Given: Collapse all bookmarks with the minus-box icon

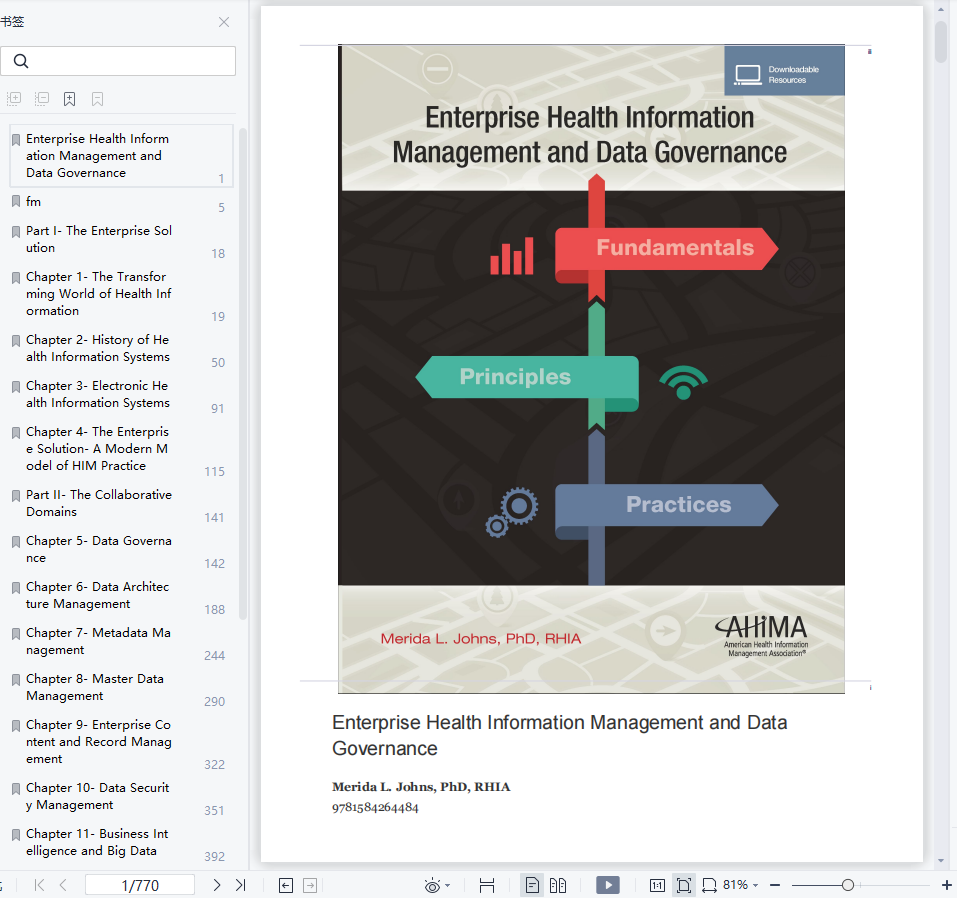Looking at the screenshot, I should (42, 98).
